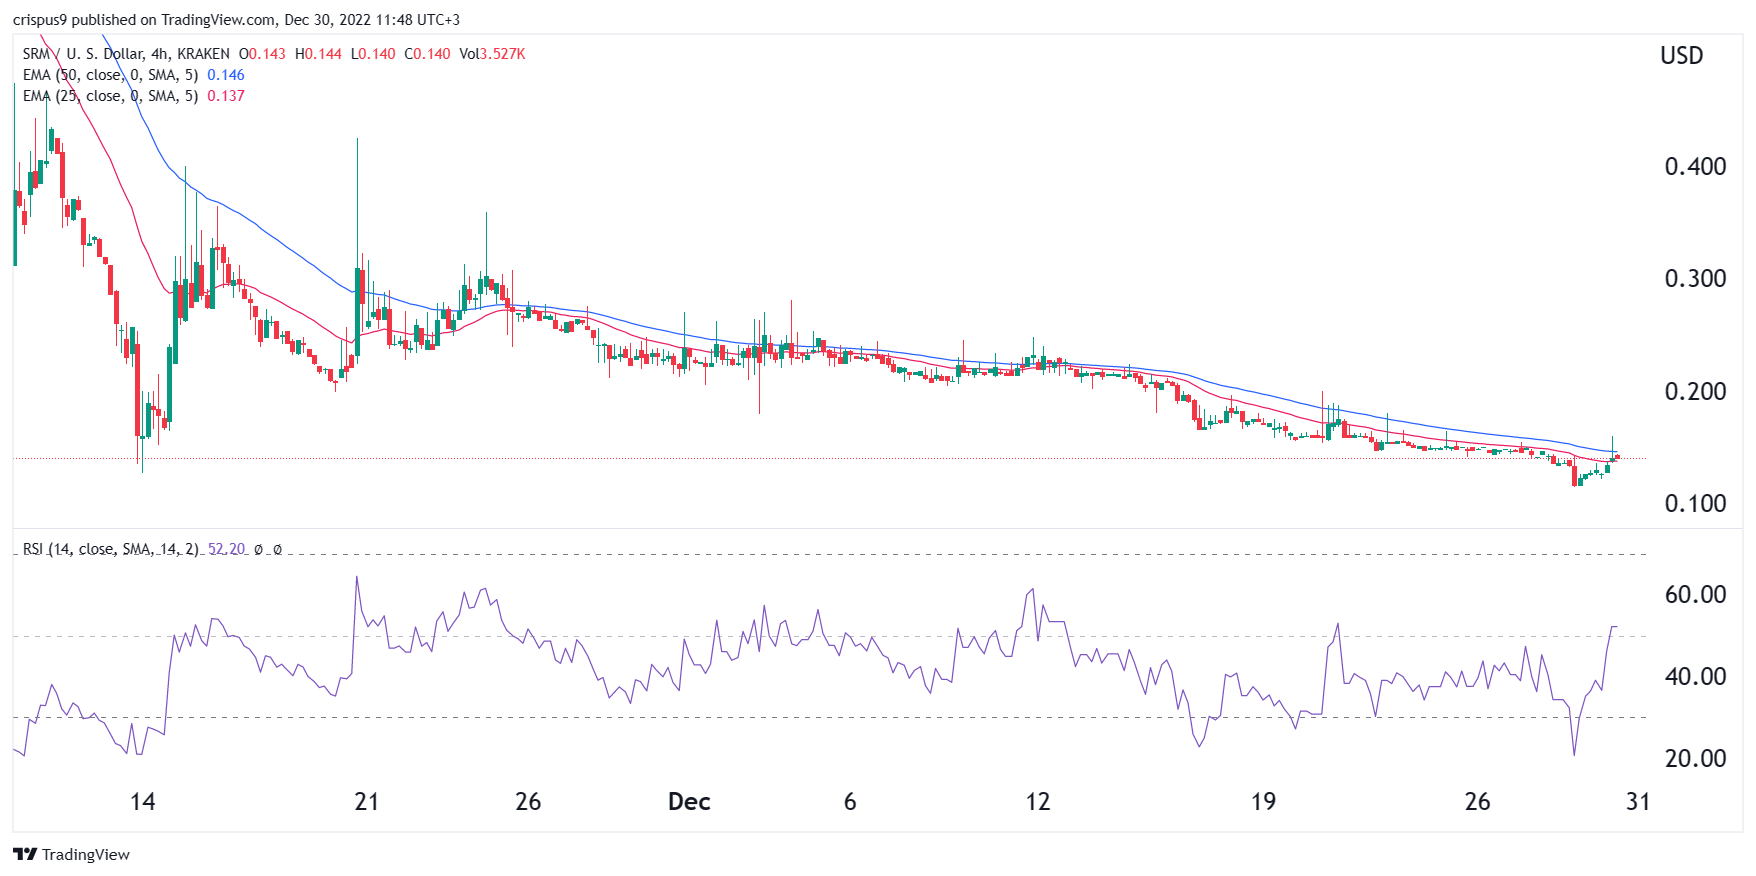Click the USD currency label
Image resolution: width=1756 pixels, height=876 pixels.
coord(1681,56)
